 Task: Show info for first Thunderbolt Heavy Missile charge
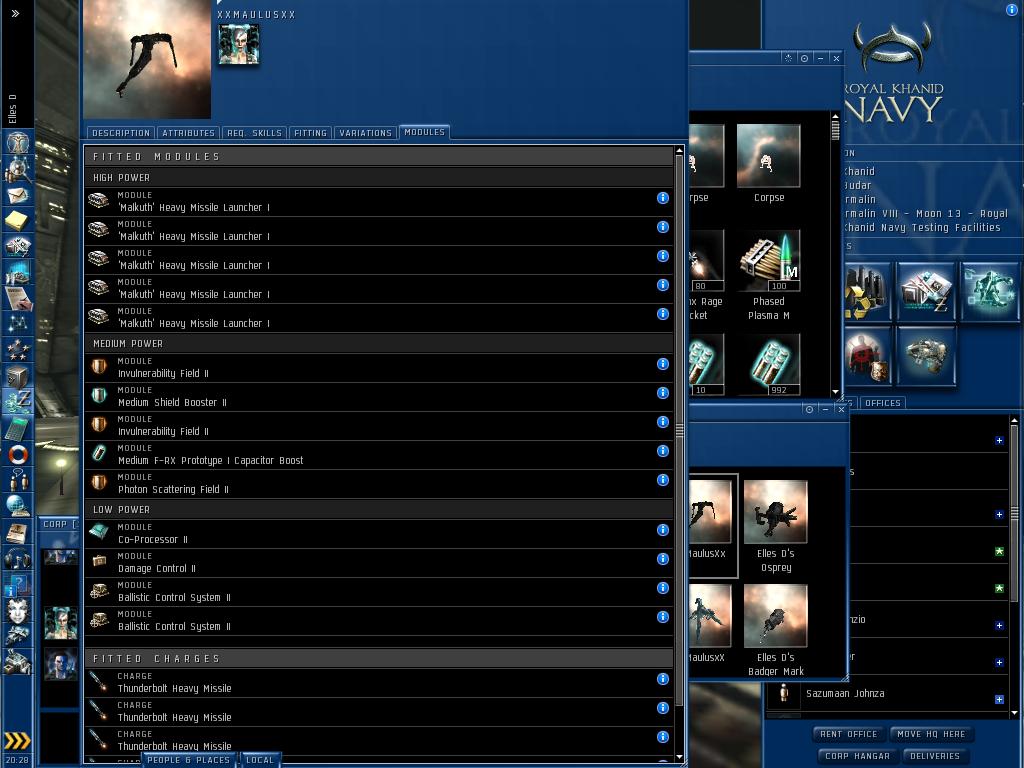tap(662, 679)
